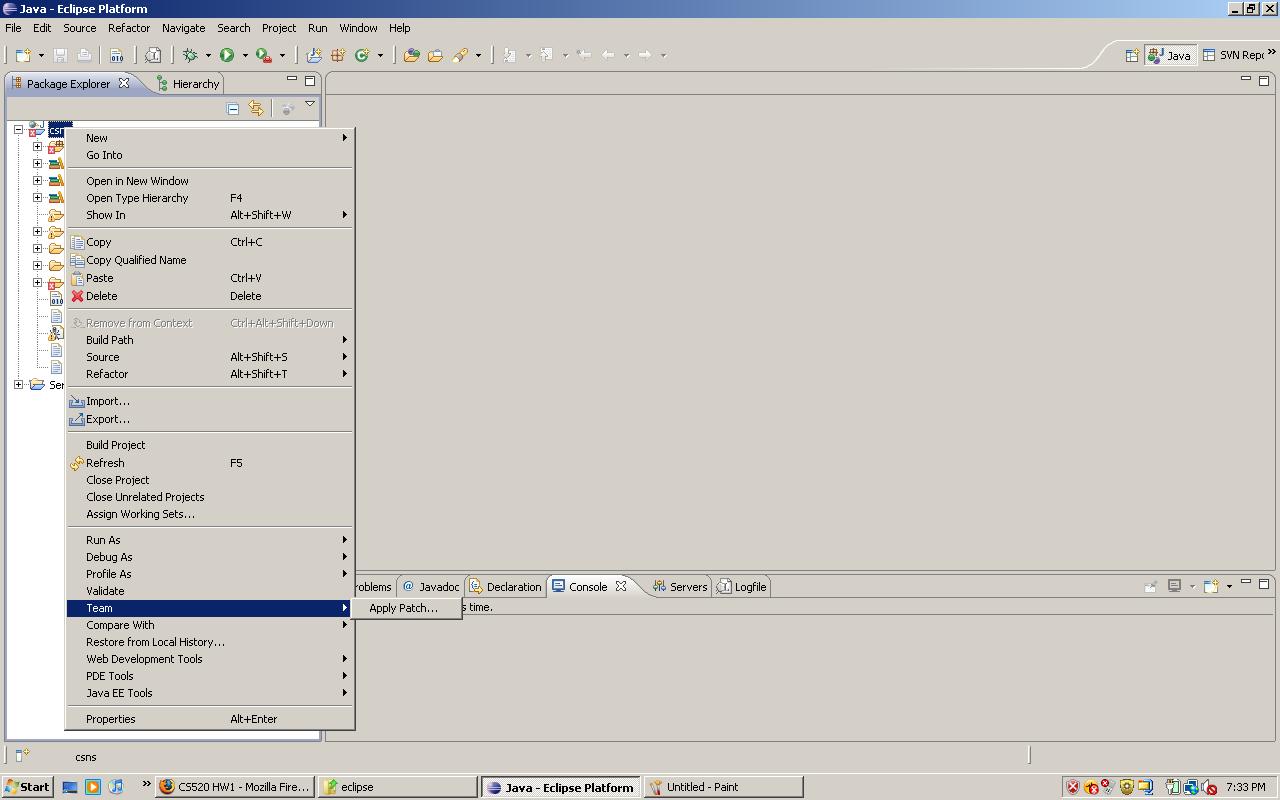Viewport: 1280px width, 800px height.
Task: Click the Windows Start button
Action: (x=27, y=787)
